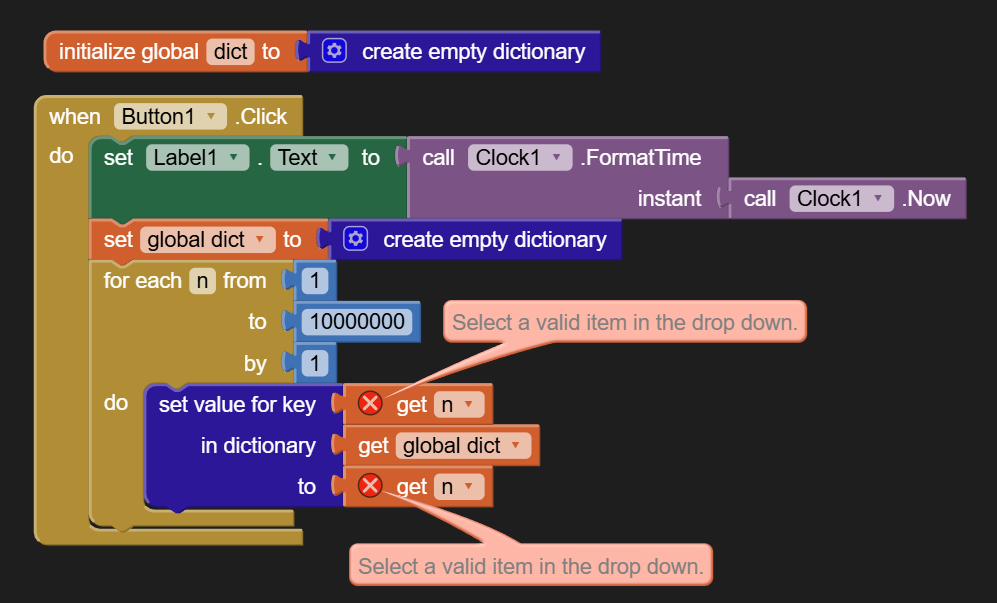Click the upper Select a valid item warning bubble
Viewport: 997px width, 603px height.
(624, 322)
